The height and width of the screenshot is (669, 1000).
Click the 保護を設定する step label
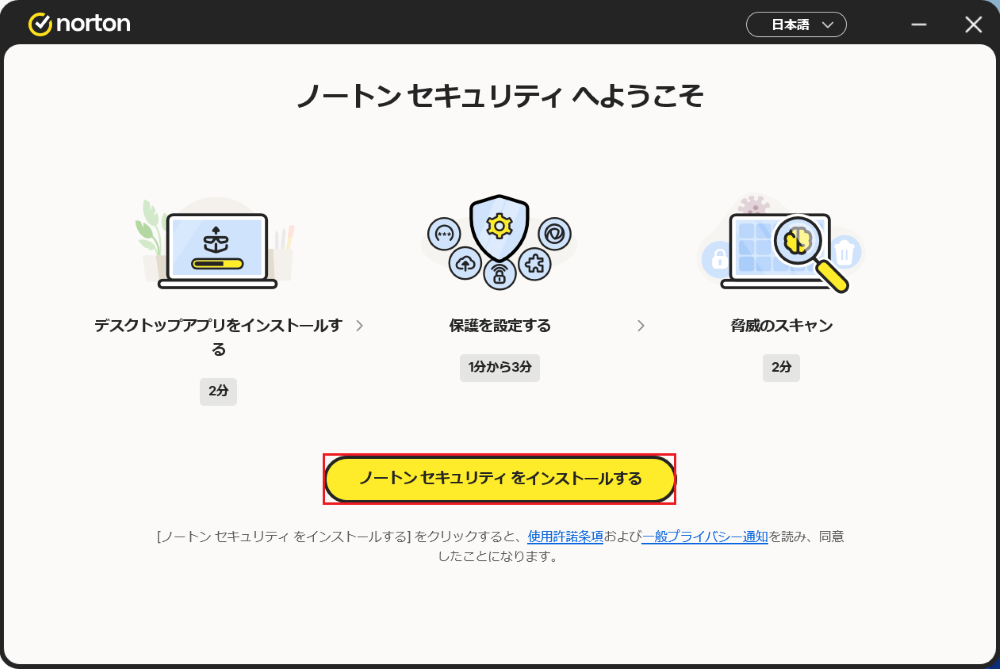pyautogui.click(x=499, y=326)
